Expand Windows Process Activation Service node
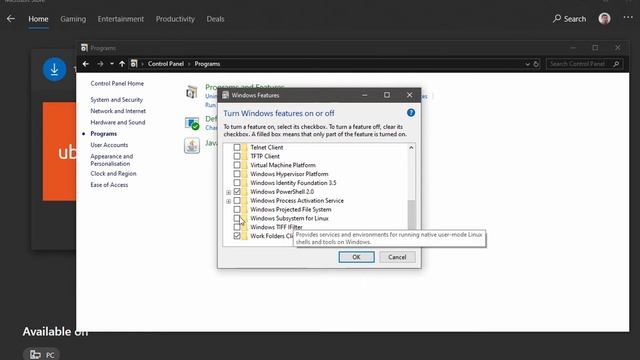 [x=229, y=201]
